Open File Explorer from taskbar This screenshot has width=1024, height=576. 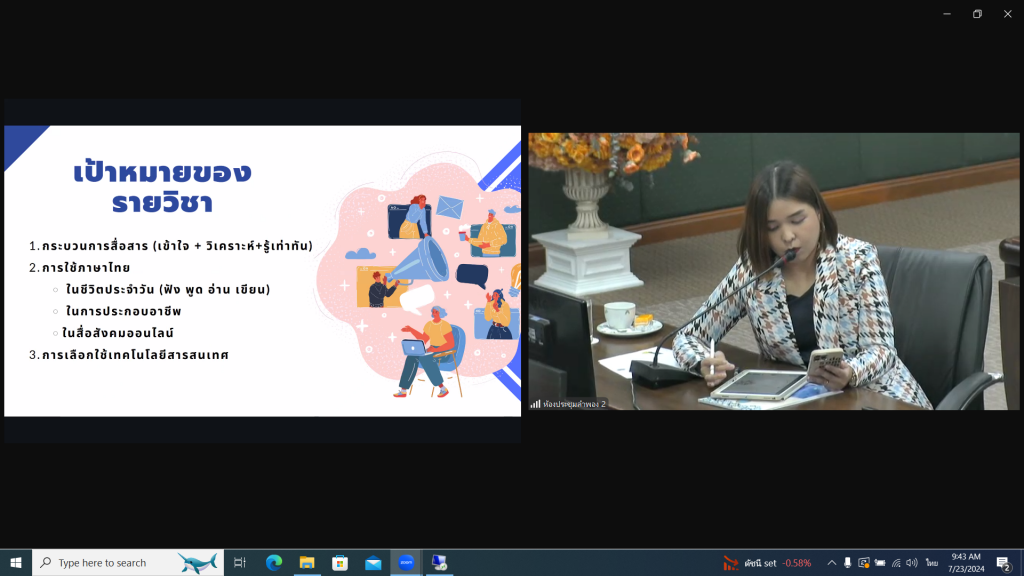tap(307, 563)
